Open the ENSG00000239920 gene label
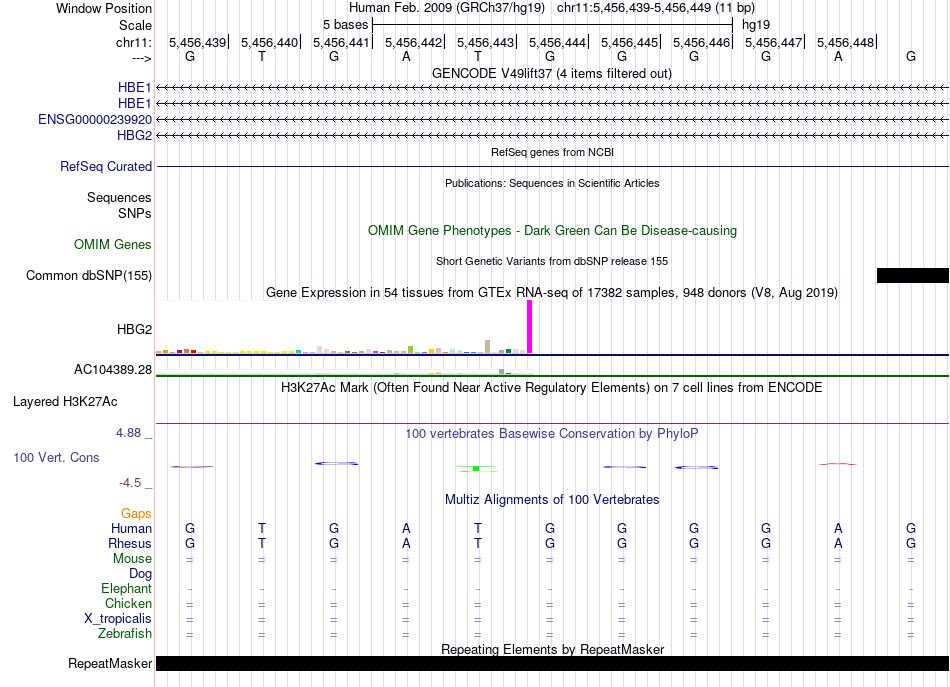 (95, 119)
